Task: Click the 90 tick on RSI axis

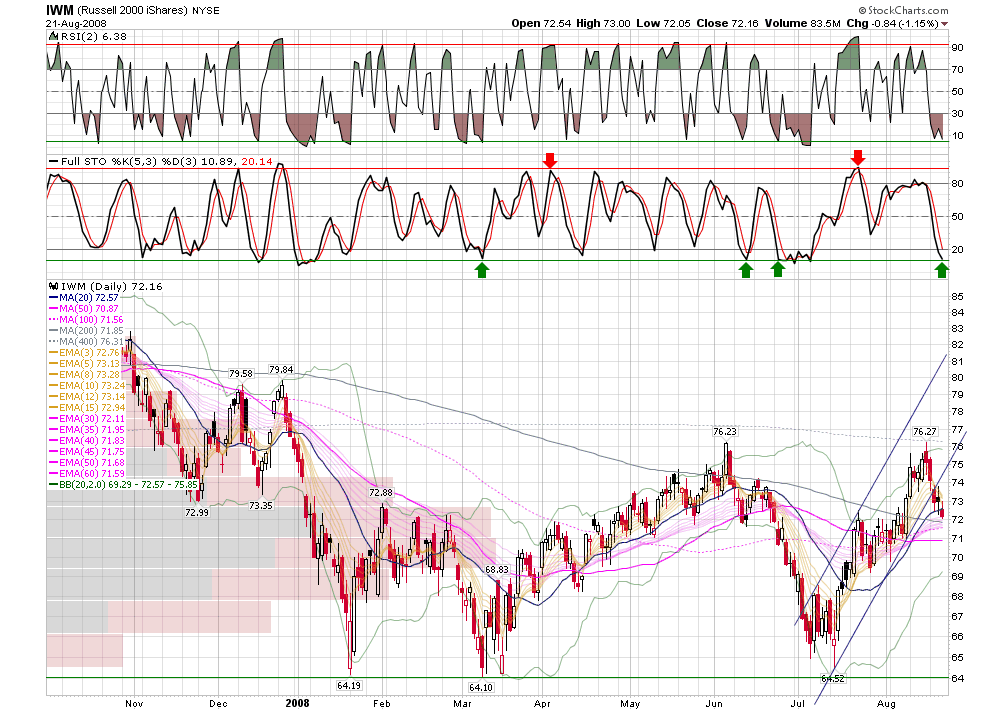Action: 958,48
